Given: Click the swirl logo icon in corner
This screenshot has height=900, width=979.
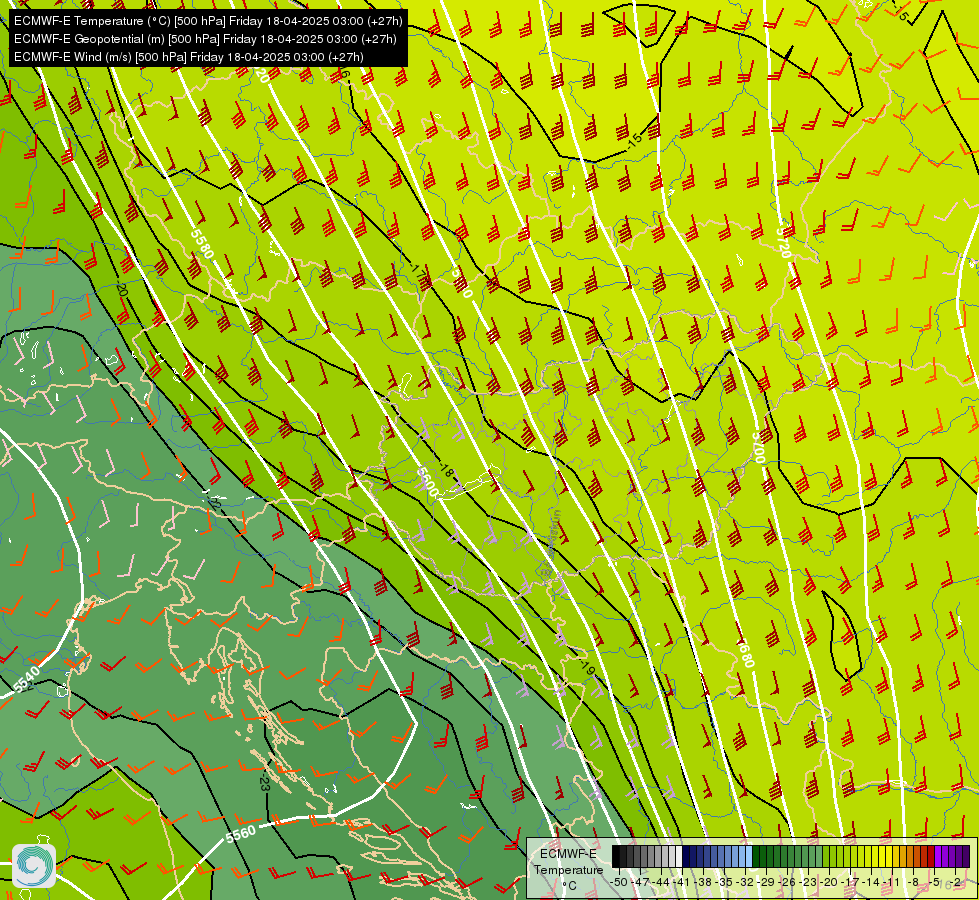Looking at the screenshot, I should pyautogui.click(x=34, y=866).
